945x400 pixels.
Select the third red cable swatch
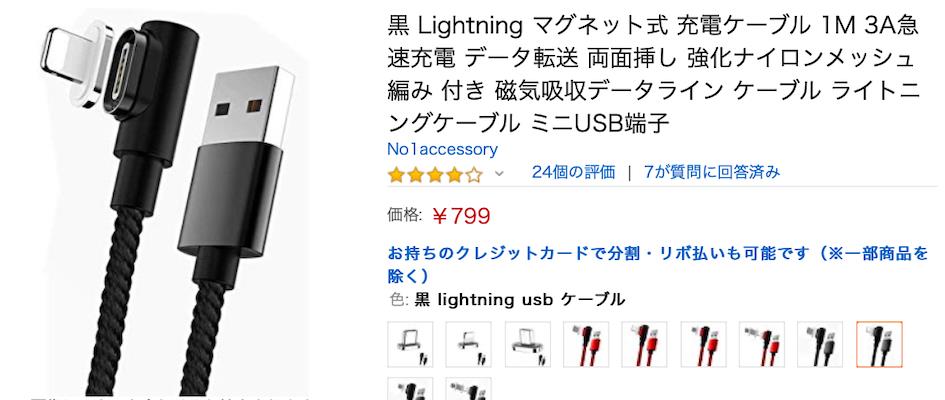pyautogui.click(x=703, y=344)
